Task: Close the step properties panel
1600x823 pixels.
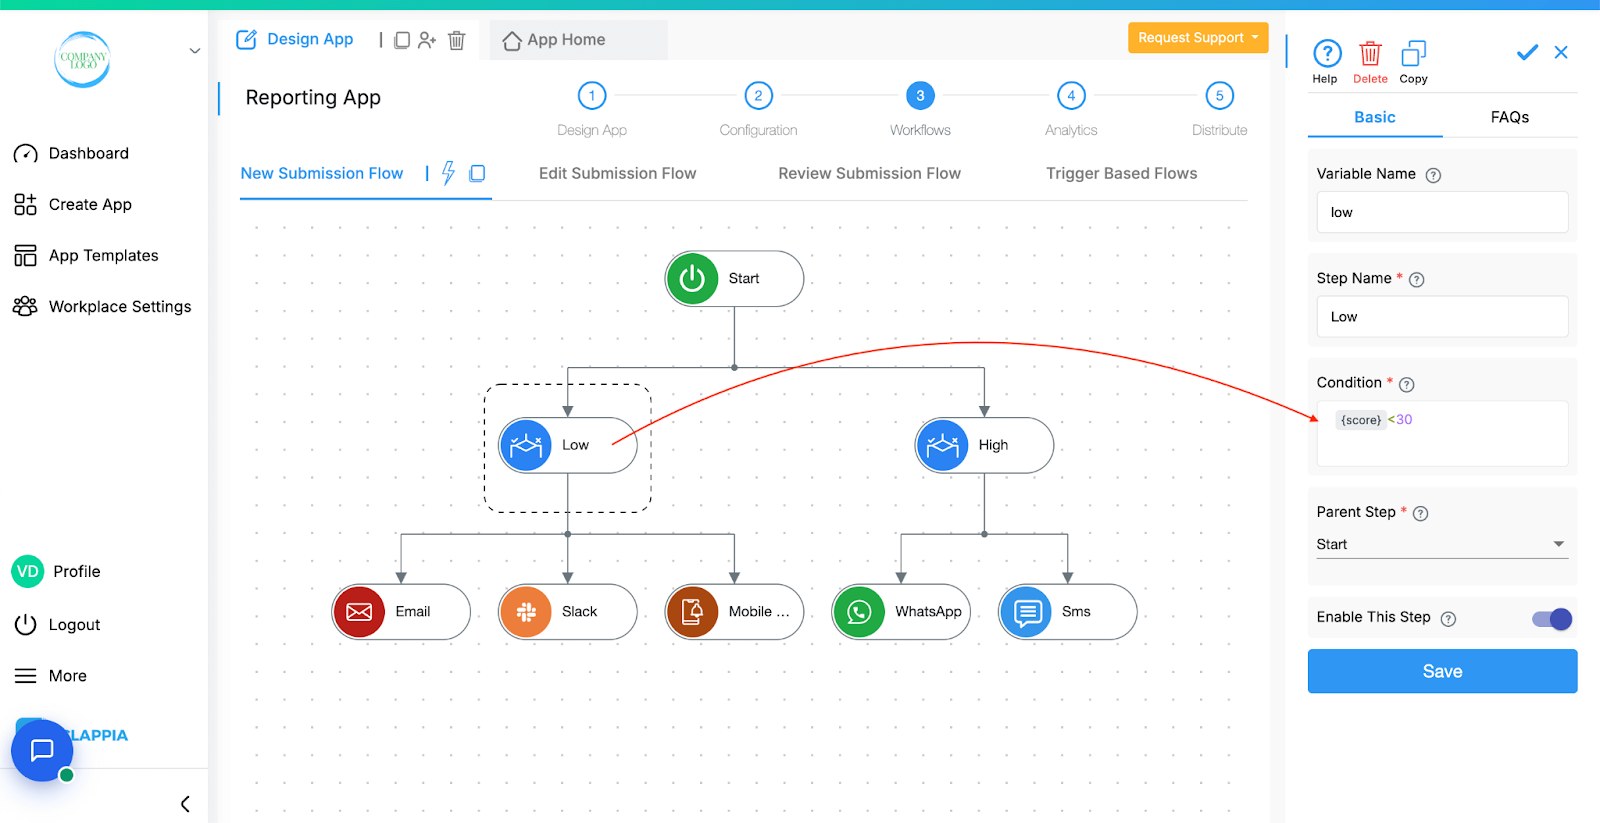Action: [1561, 52]
